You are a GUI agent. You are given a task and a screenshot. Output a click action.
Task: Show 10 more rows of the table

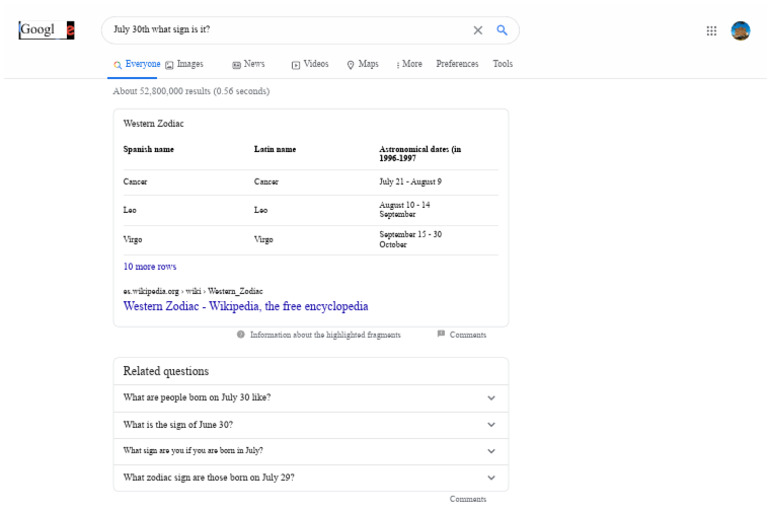(x=150, y=267)
